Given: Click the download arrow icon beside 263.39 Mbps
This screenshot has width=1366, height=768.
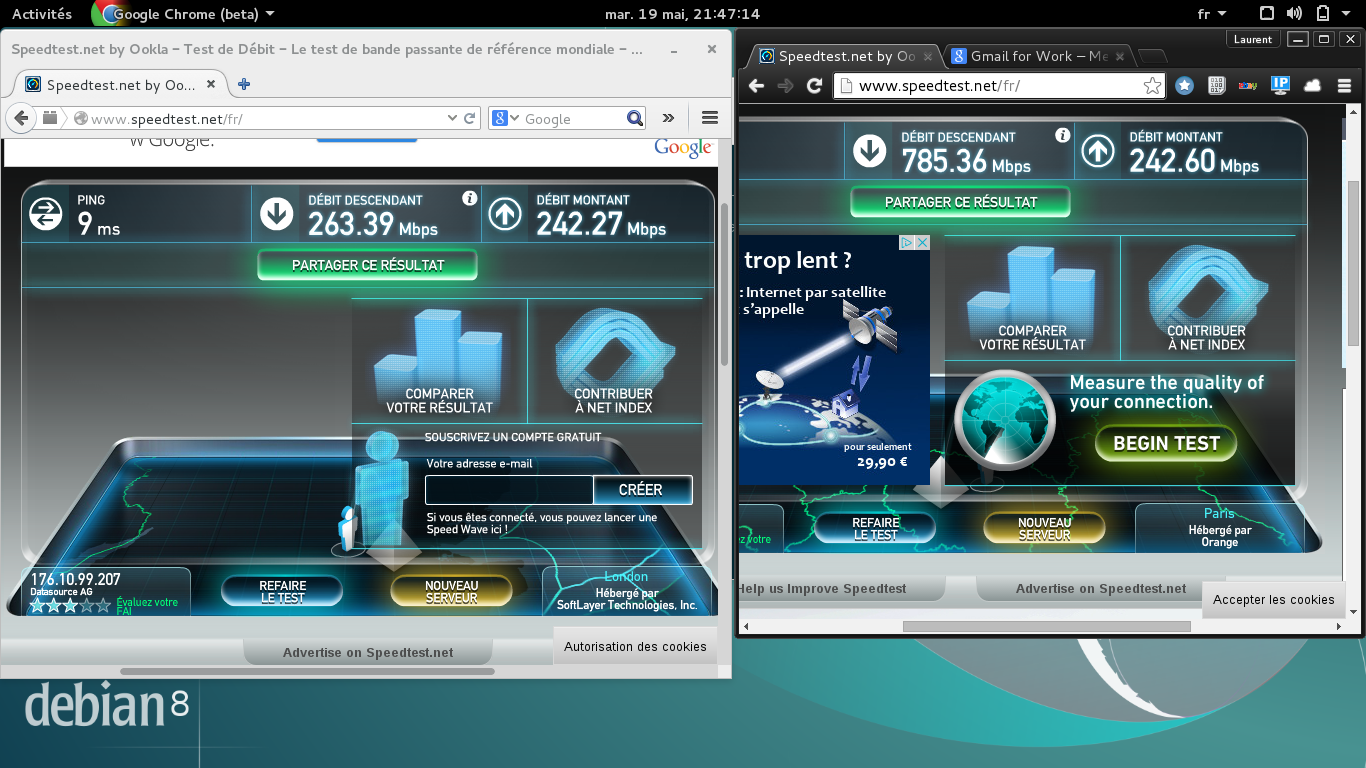Looking at the screenshot, I should pyautogui.click(x=276, y=213).
